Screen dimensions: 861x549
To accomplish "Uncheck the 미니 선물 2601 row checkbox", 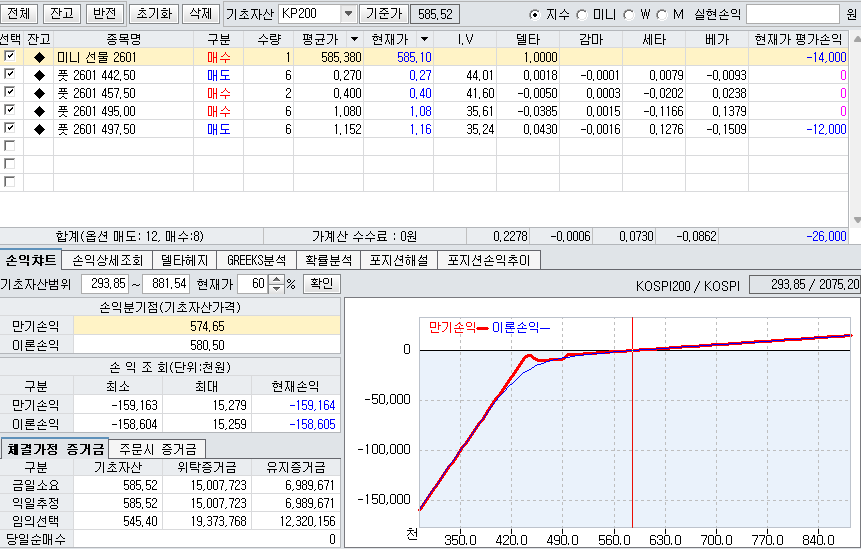I will (x=9, y=56).
